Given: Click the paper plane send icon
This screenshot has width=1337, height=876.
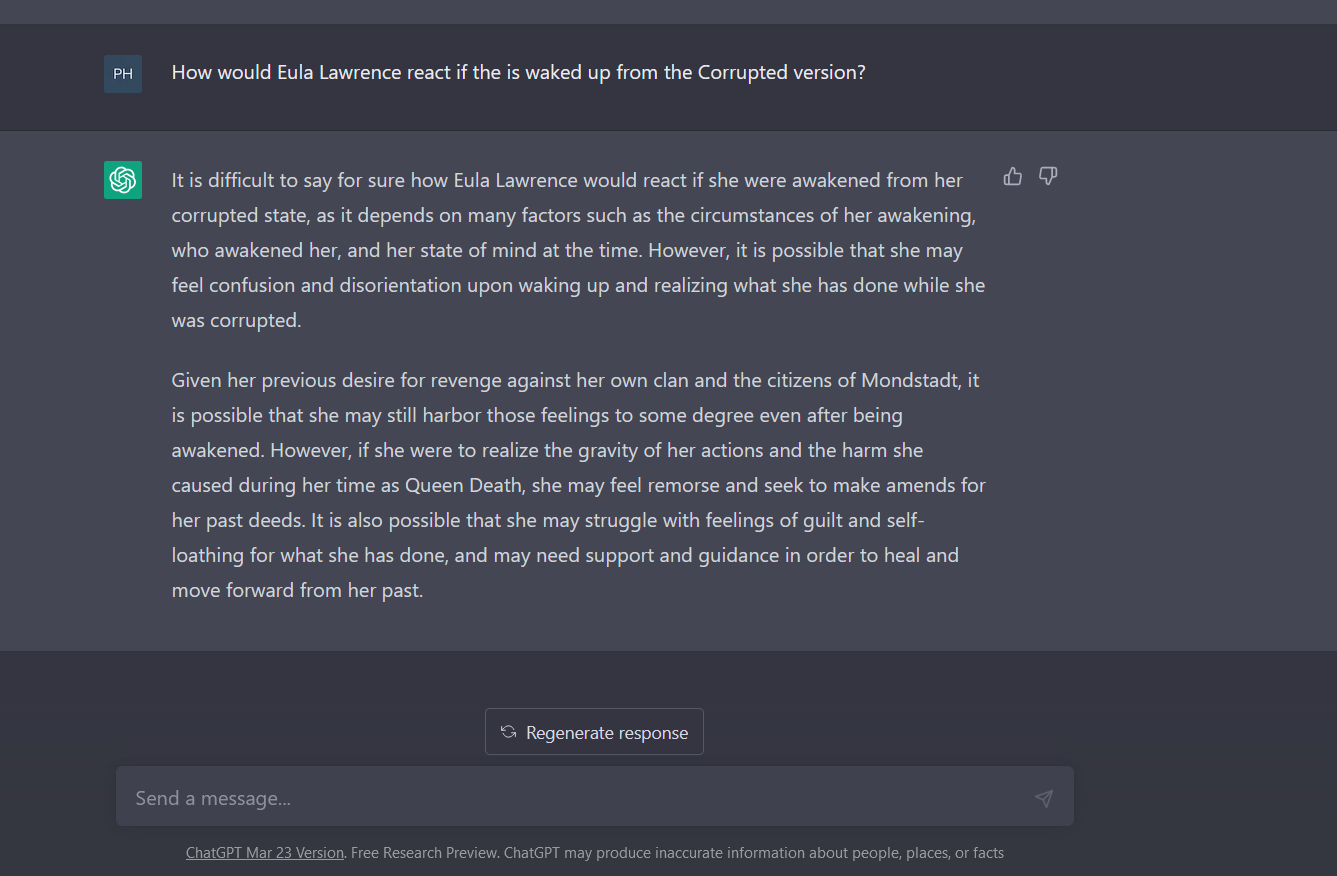Looking at the screenshot, I should [1044, 798].
